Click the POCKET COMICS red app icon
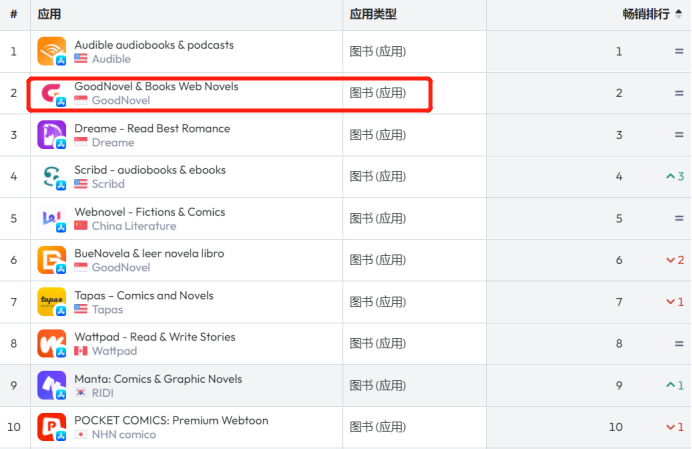Image resolution: width=692 pixels, height=449 pixels. pos(52,428)
